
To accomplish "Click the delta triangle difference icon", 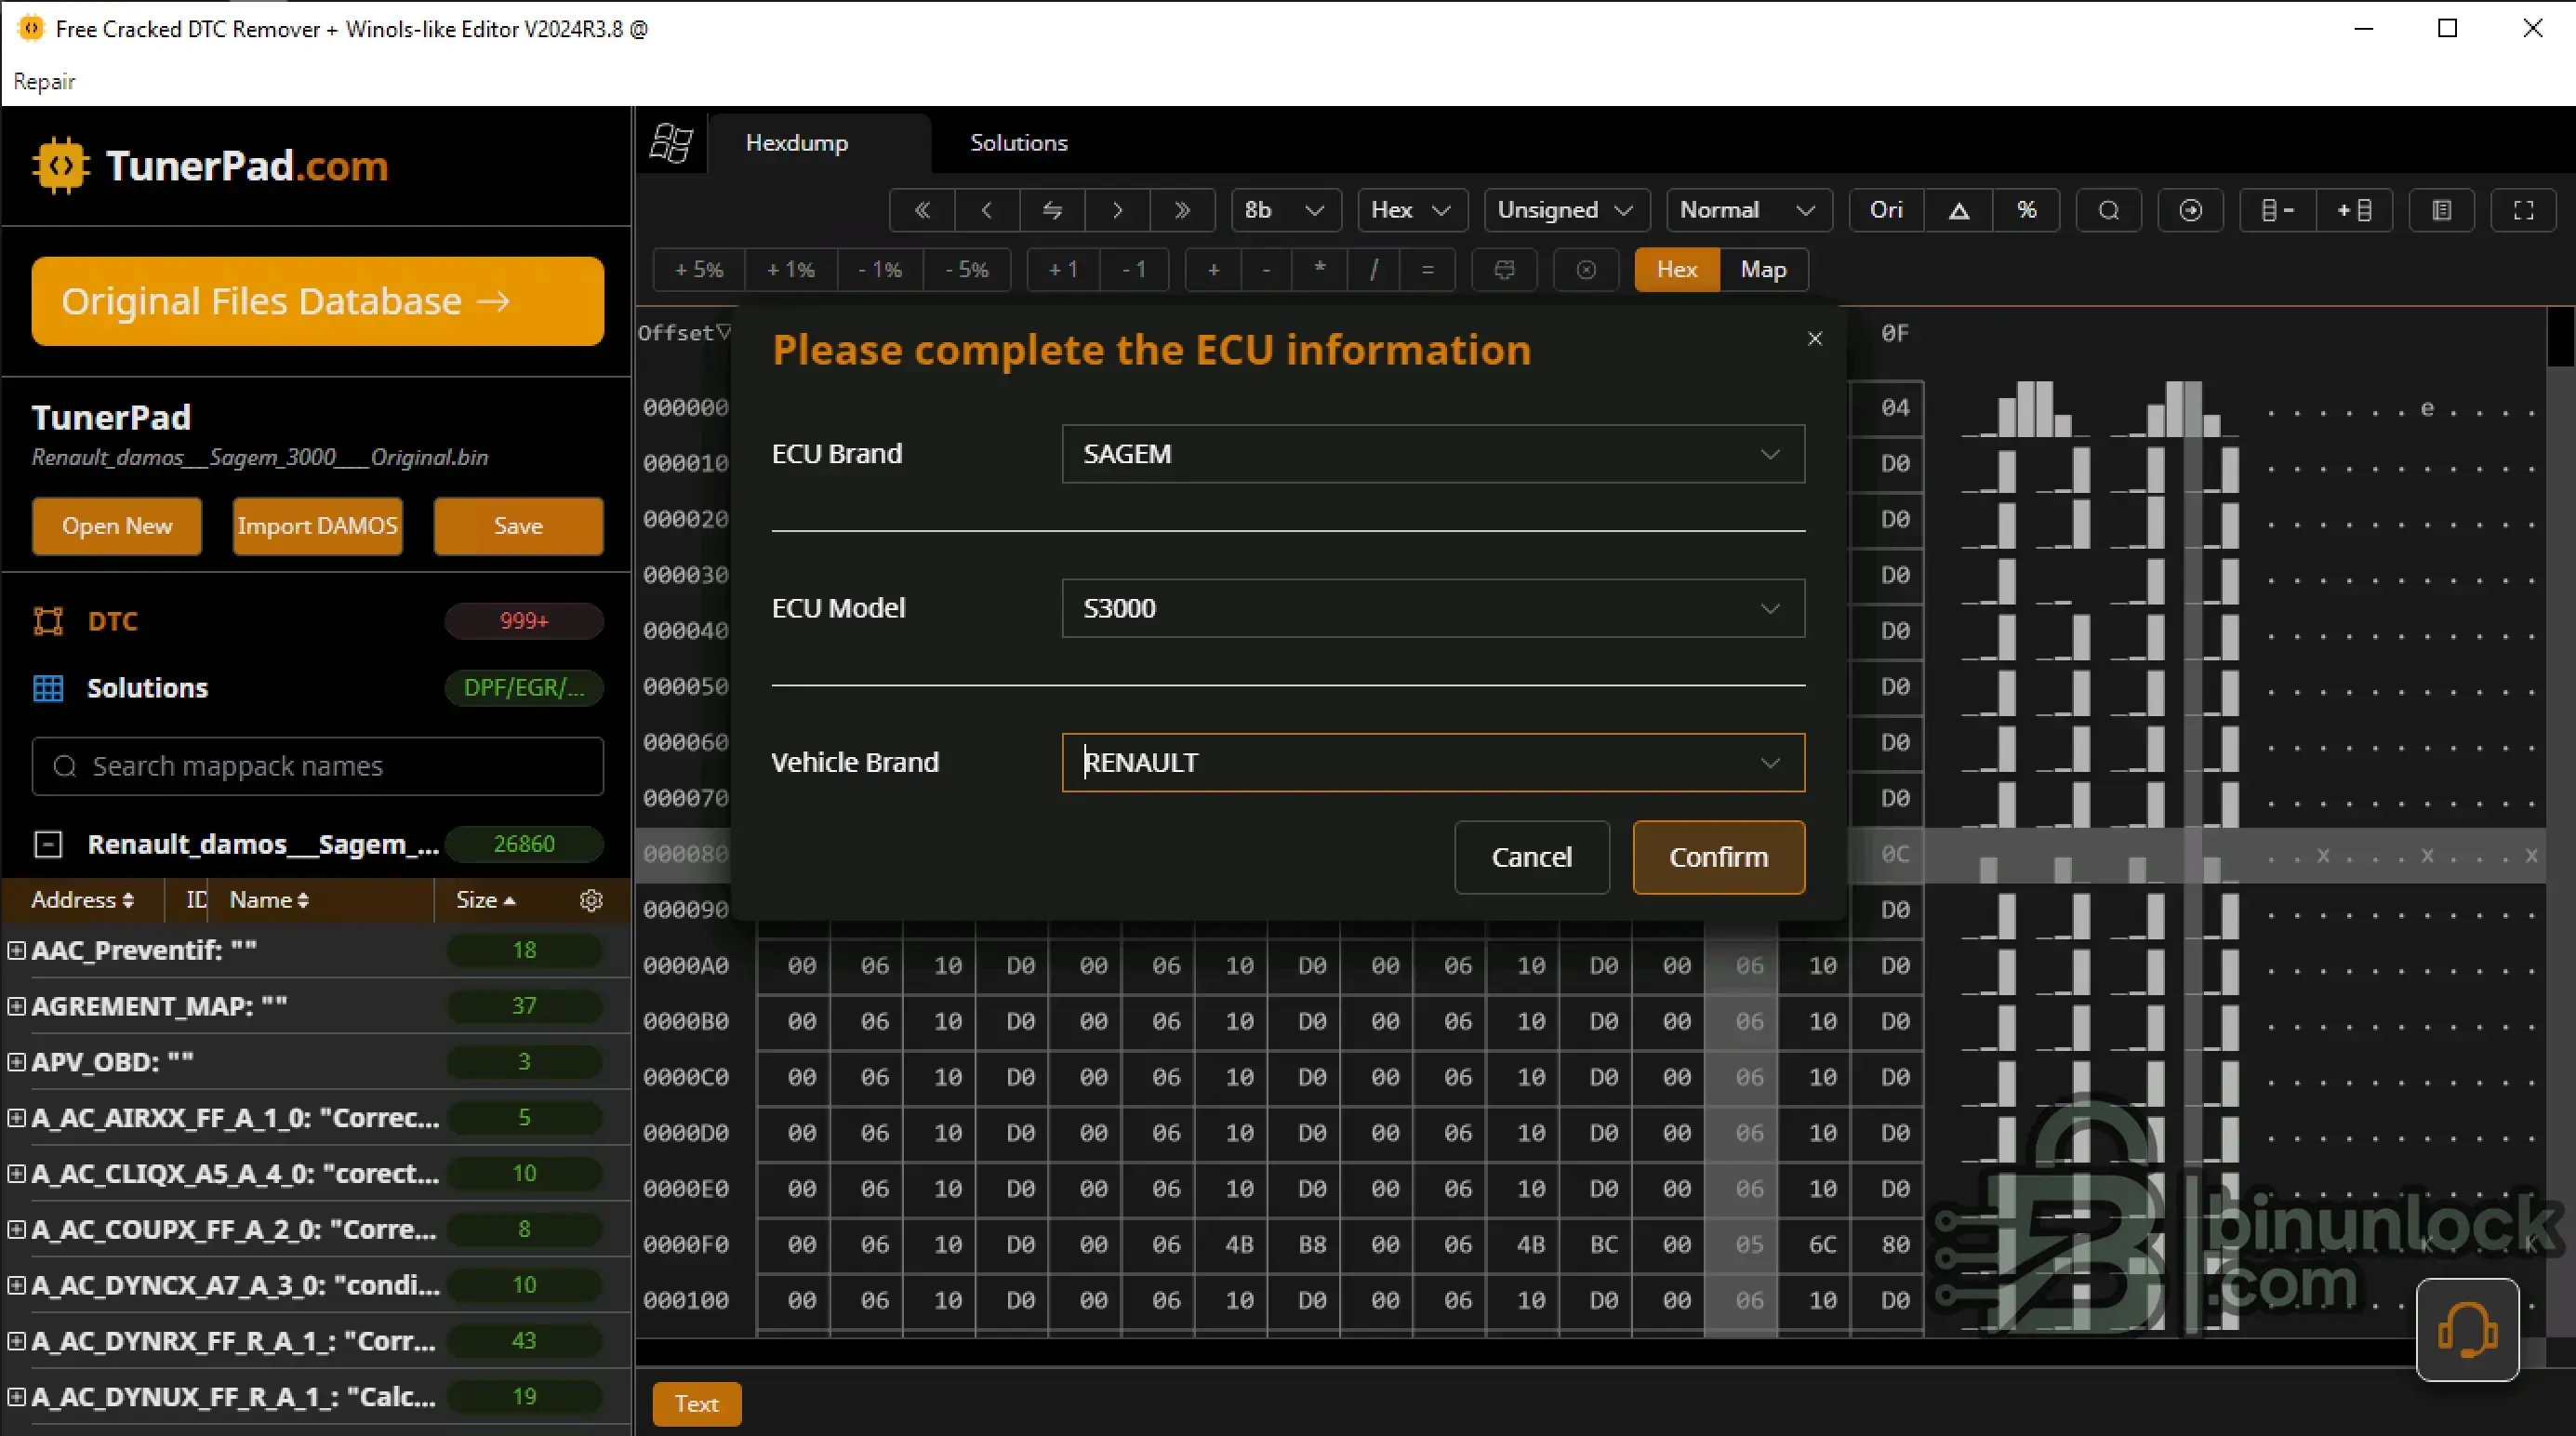I will pos(1959,210).
